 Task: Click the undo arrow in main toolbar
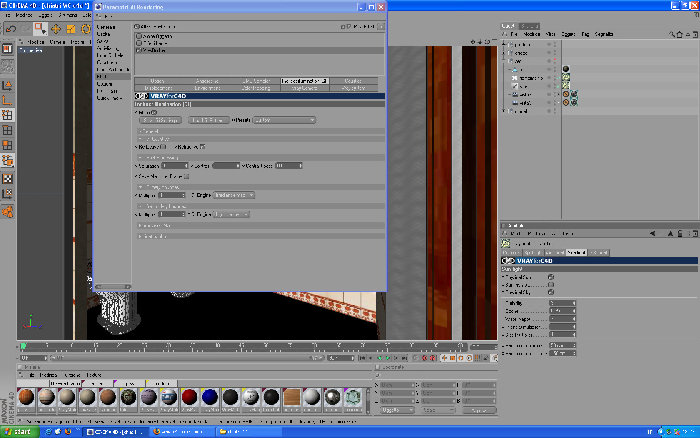[x=11, y=29]
